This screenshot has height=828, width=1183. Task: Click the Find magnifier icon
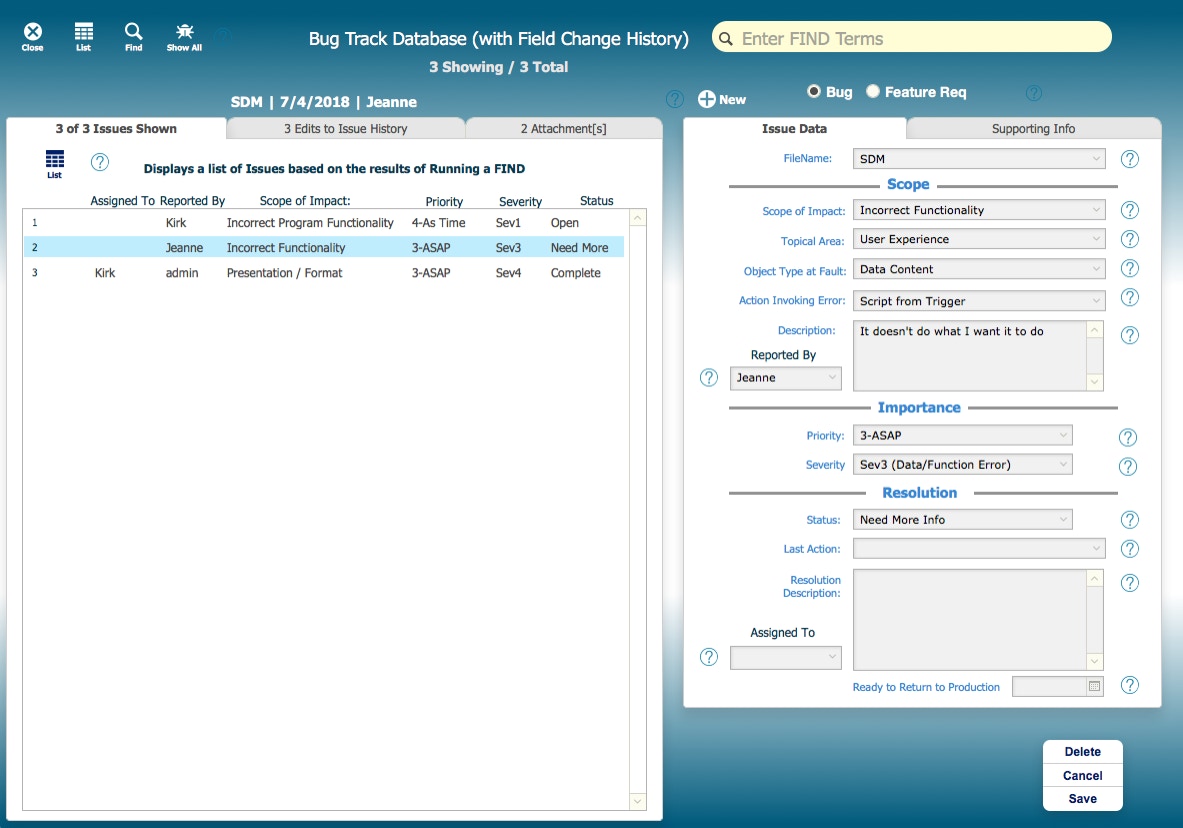tap(133, 33)
